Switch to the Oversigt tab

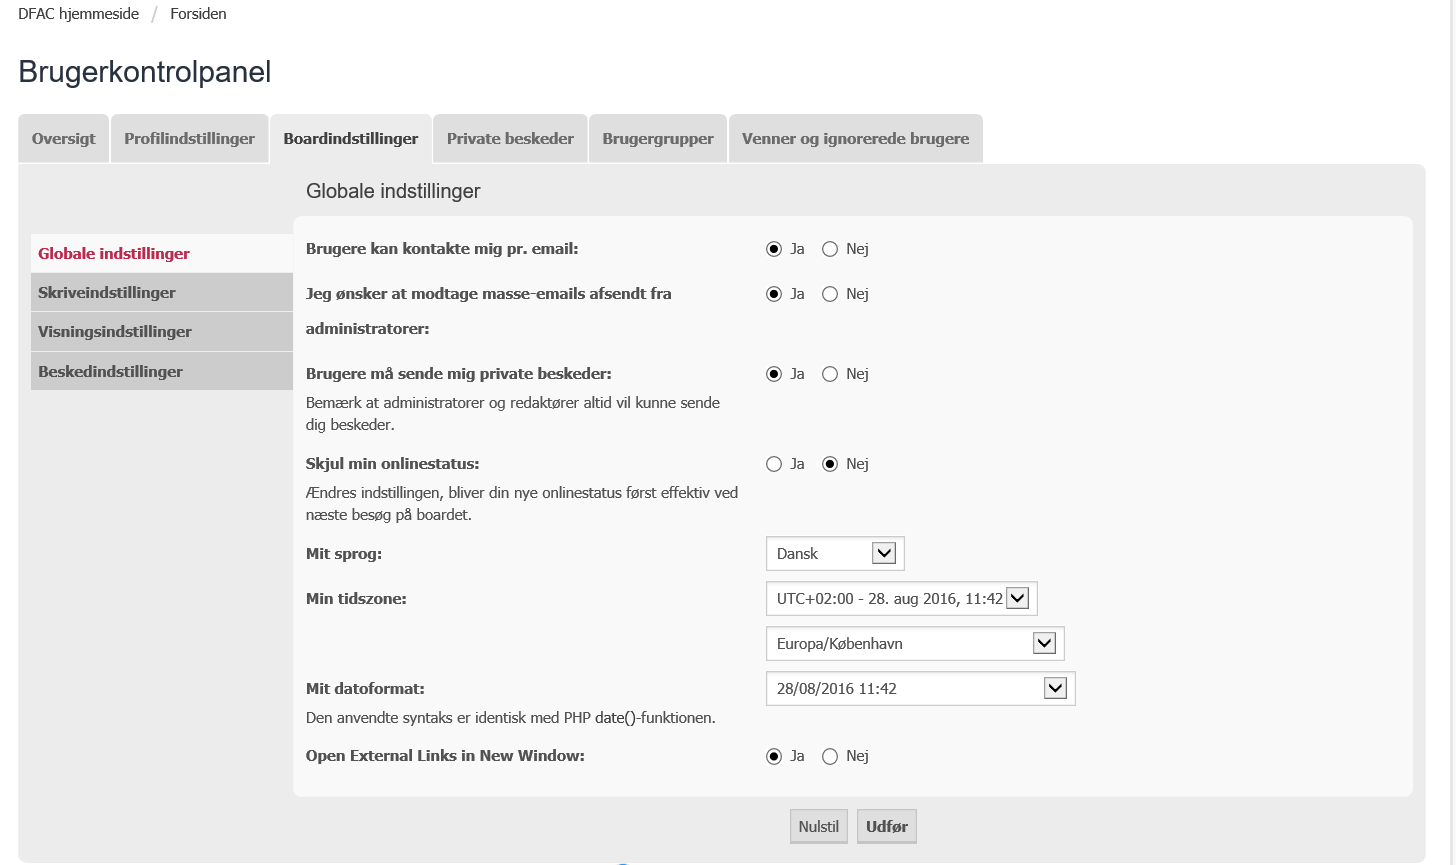(64, 139)
